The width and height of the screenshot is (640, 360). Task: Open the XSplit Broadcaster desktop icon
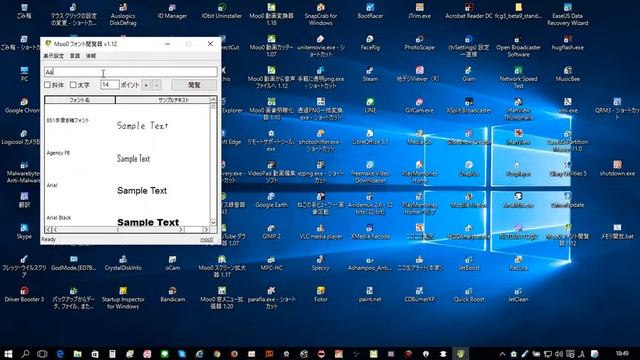pos(469,106)
